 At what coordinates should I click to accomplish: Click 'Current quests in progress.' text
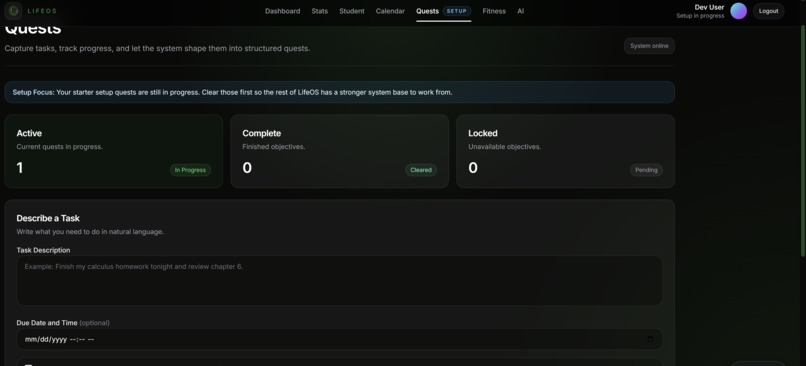(x=60, y=147)
